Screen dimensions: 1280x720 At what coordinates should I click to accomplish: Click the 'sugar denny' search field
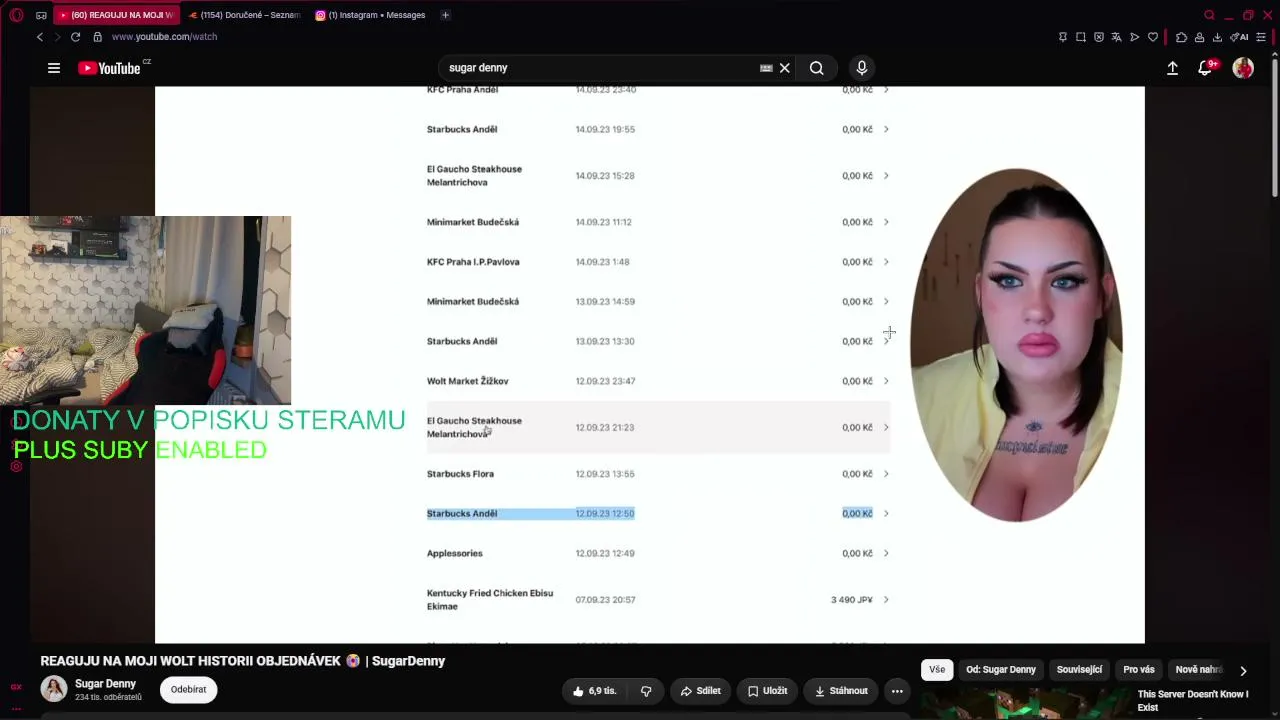pos(600,68)
